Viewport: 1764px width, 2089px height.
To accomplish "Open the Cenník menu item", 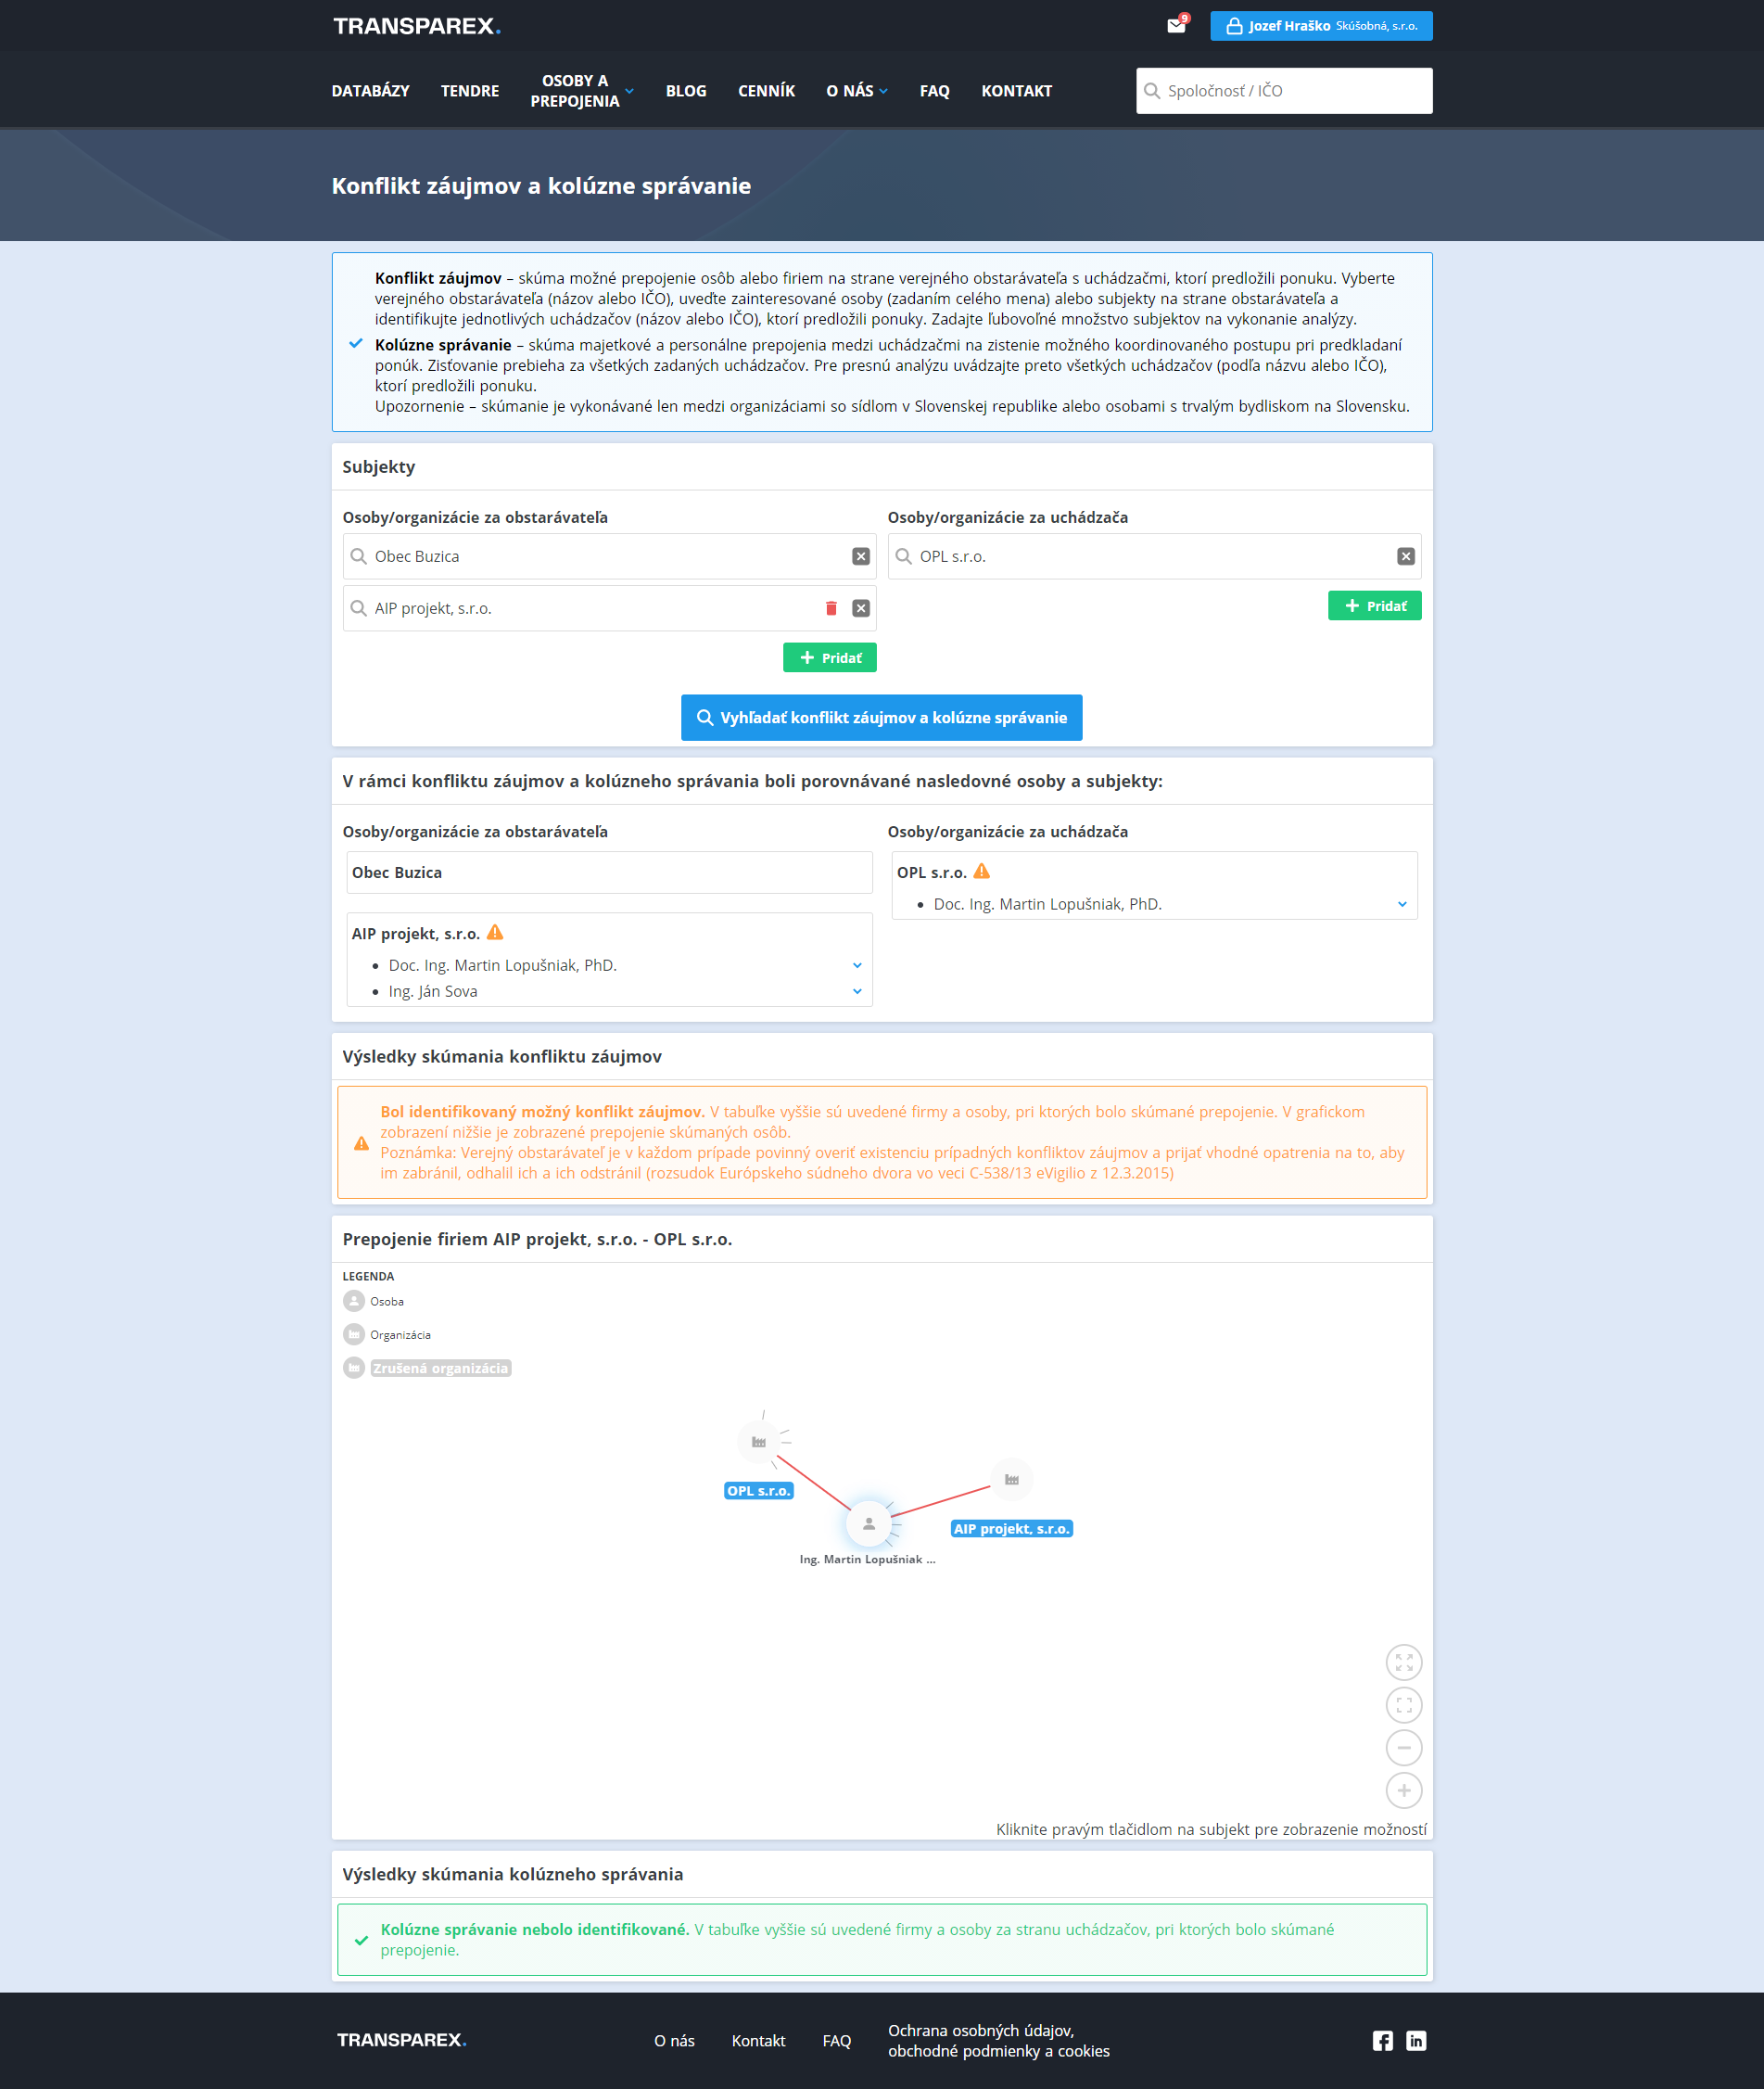I will [x=766, y=91].
